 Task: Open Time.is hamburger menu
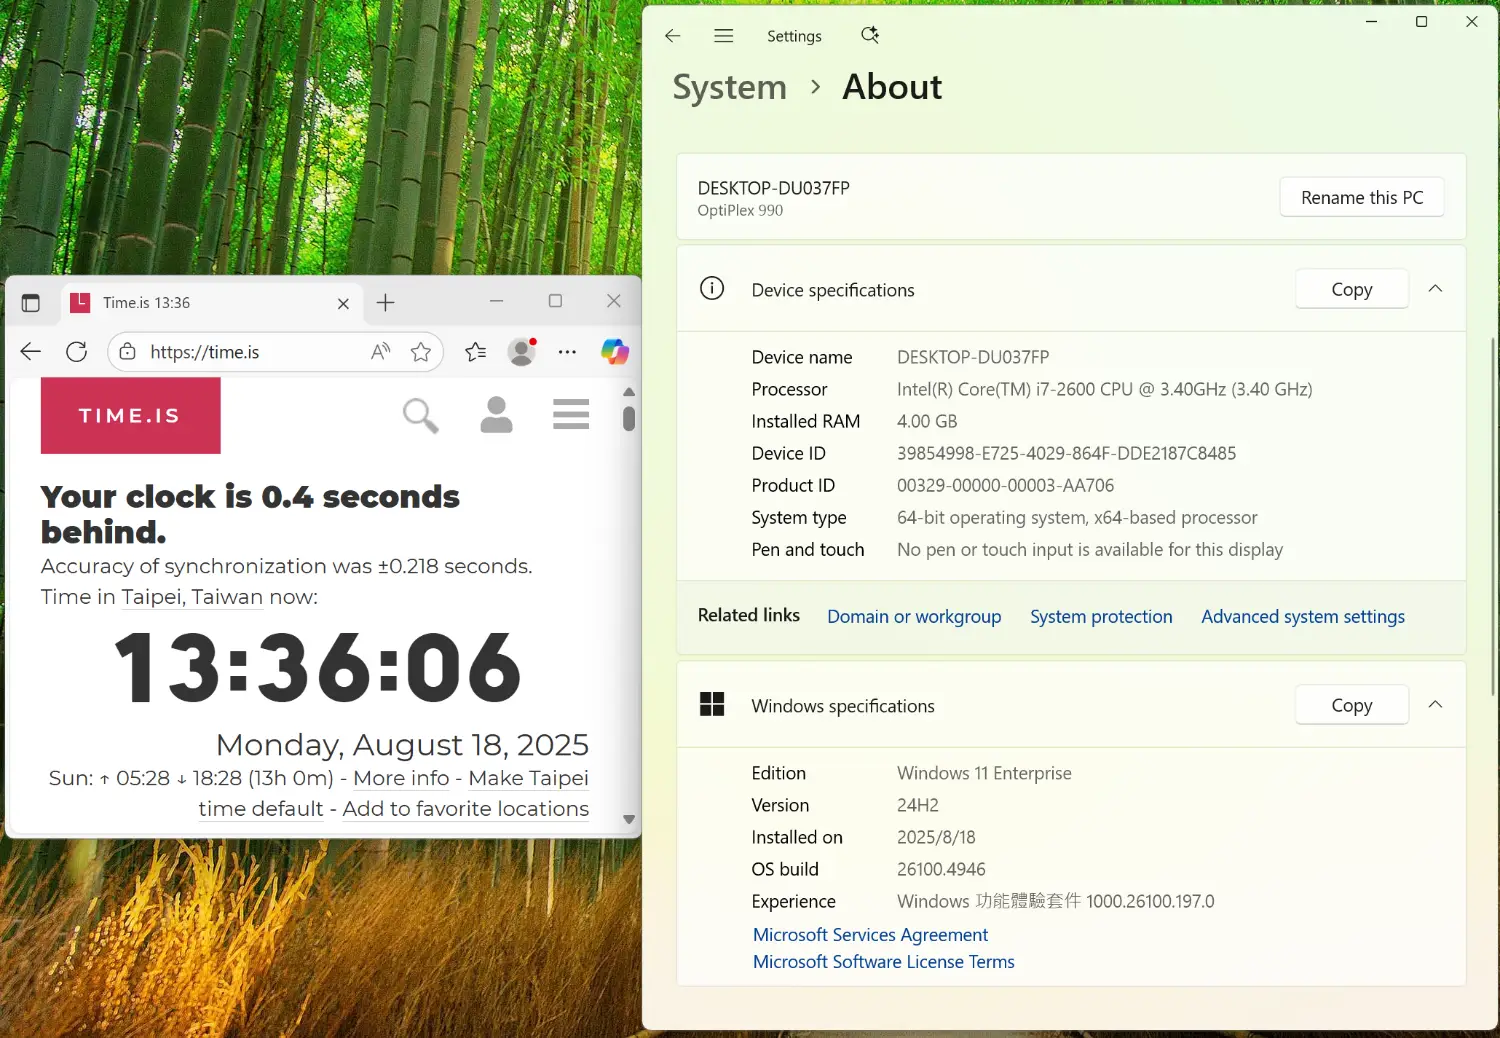(571, 414)
